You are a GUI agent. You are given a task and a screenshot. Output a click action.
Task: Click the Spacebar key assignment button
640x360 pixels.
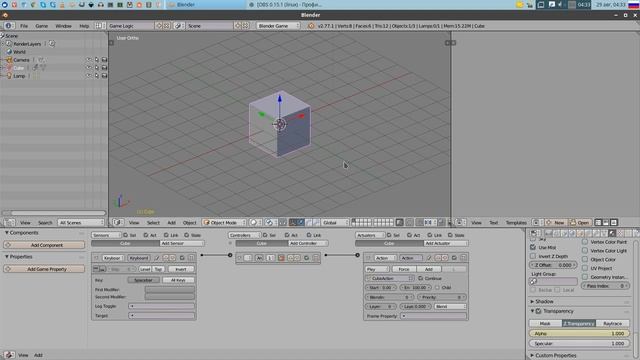tap(143, 280)
